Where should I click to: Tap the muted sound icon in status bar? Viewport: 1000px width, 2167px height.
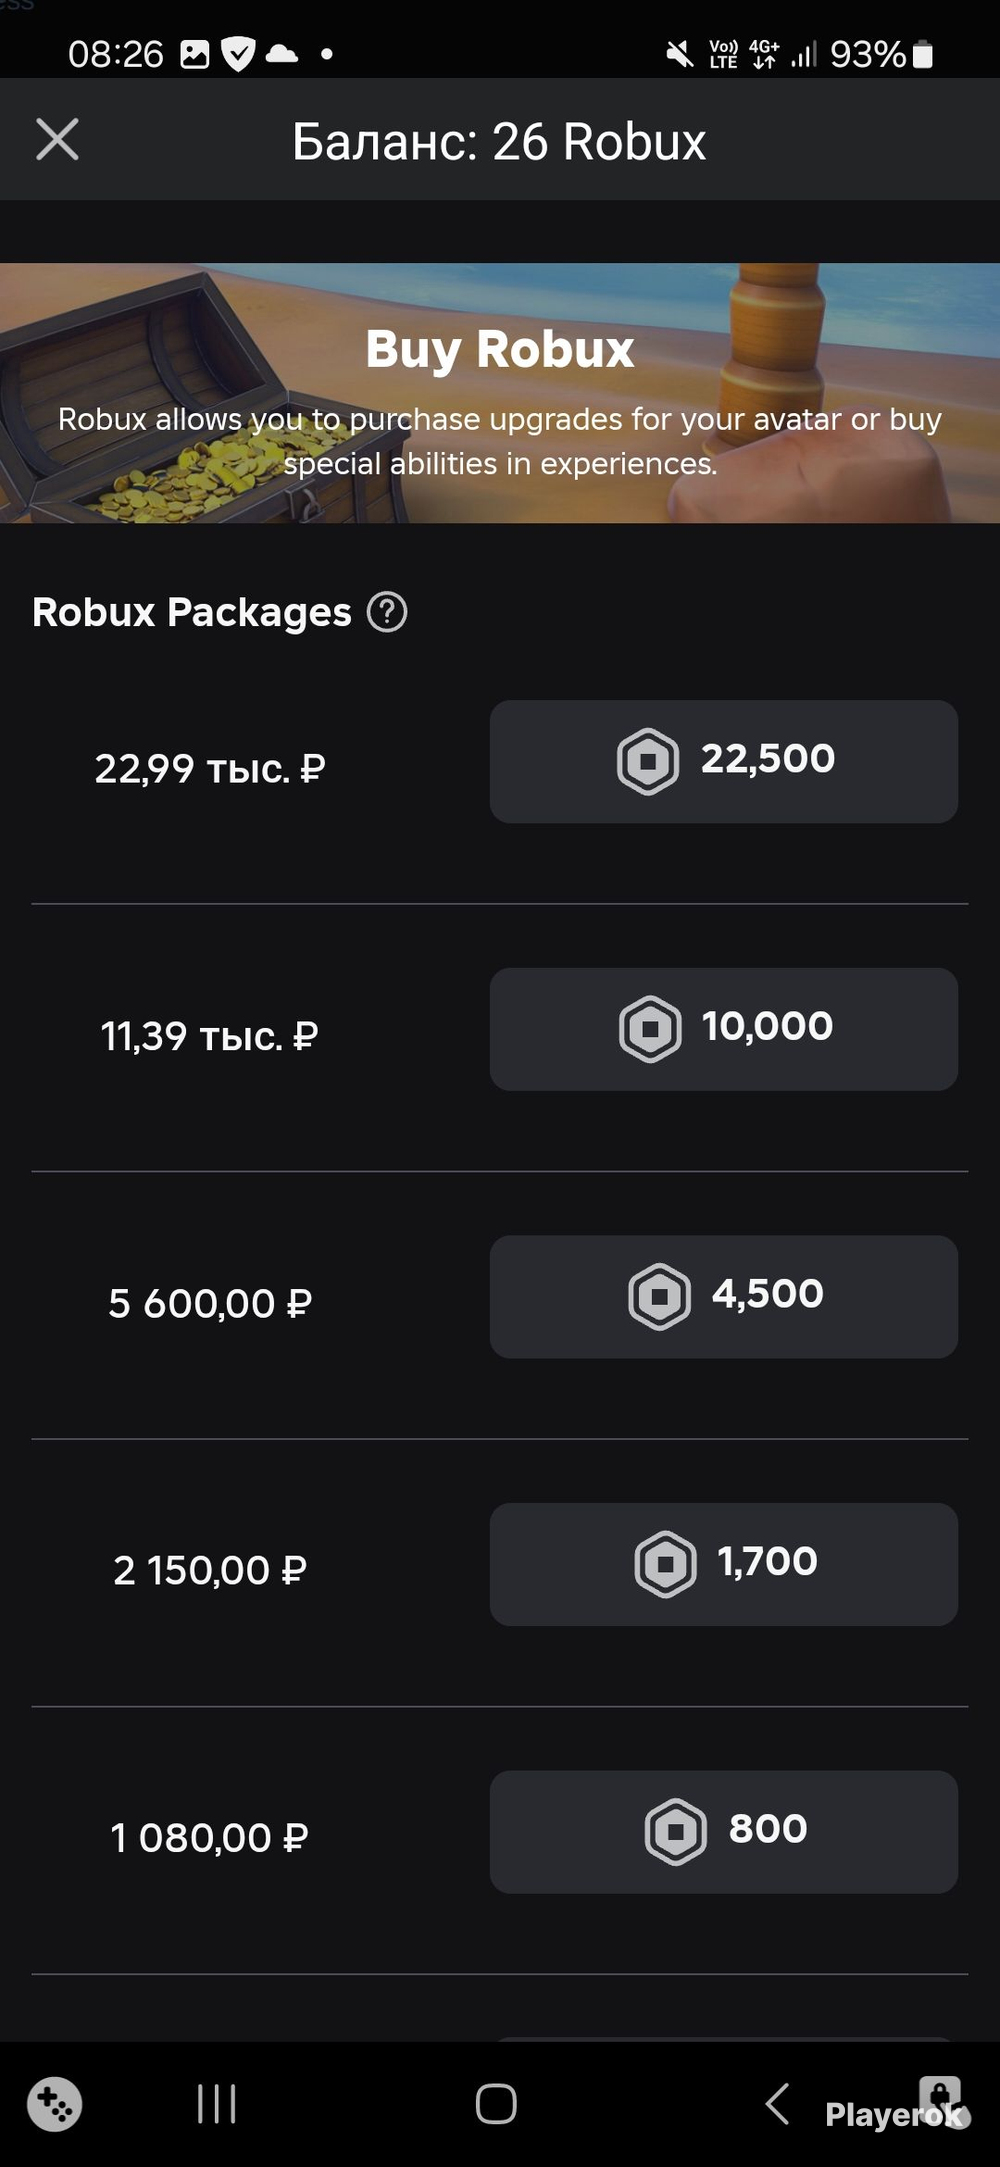[679, 54]
